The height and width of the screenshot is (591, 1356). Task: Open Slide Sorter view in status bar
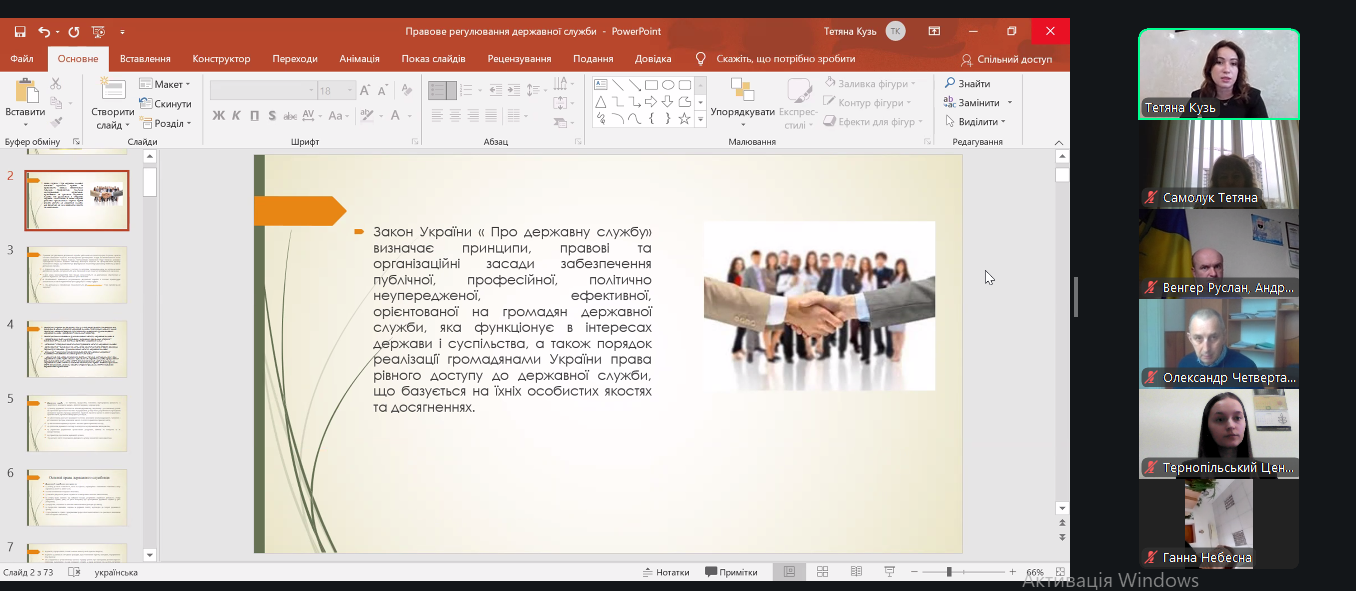point(822,572)
